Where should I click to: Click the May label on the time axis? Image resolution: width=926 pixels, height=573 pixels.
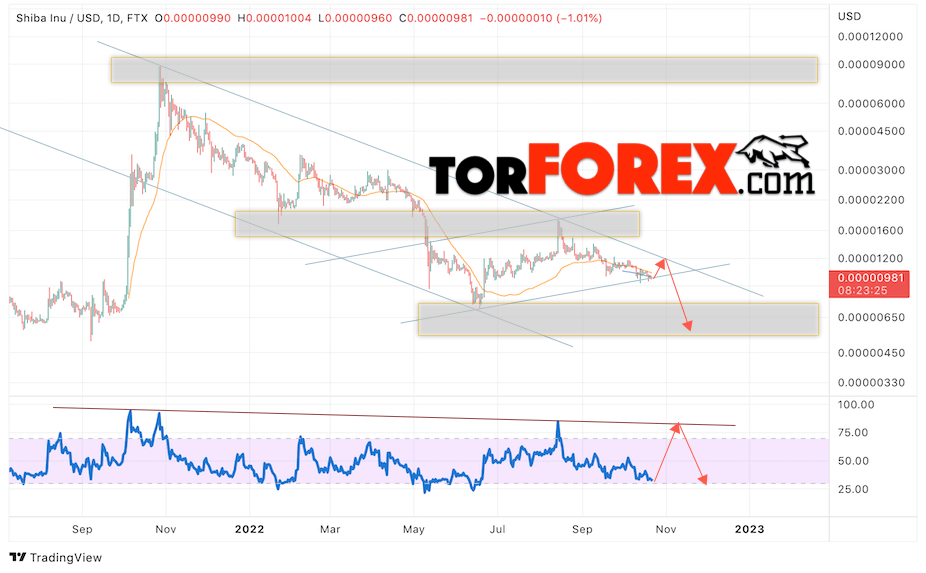click(x=413, y=529)
